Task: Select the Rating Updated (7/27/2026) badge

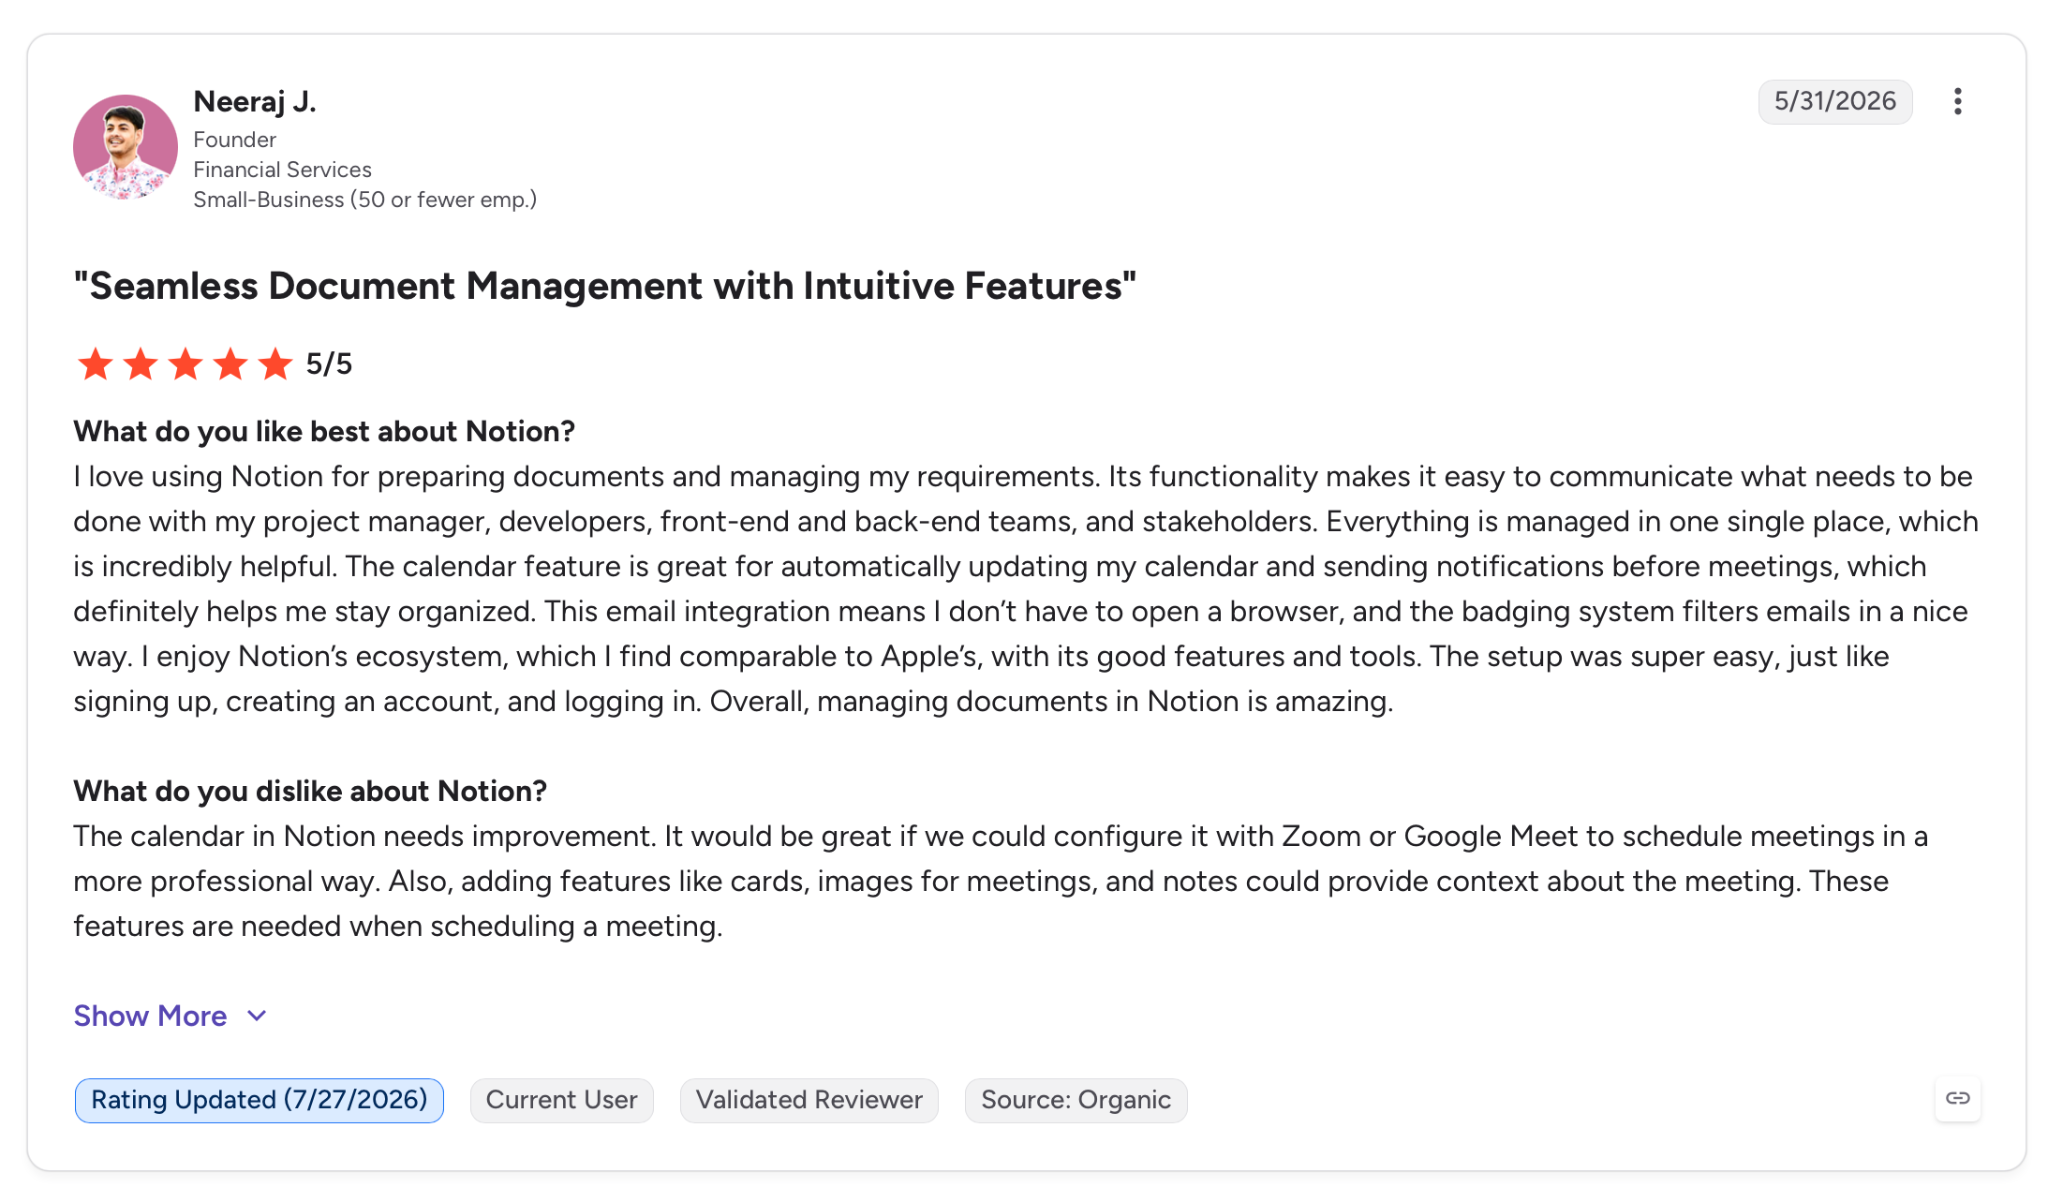Action: pos(259,1100)
